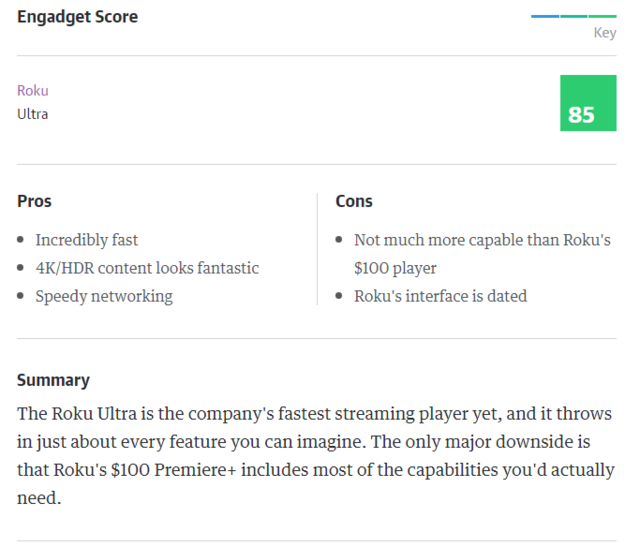This screenshot has height=547, width=640.
Task: Click the summary paragraph's first line
Action: (314, 414)
